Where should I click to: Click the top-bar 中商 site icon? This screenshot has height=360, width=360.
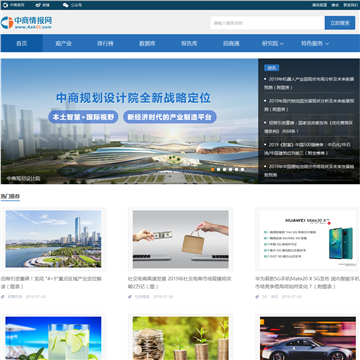click(6, 5)
